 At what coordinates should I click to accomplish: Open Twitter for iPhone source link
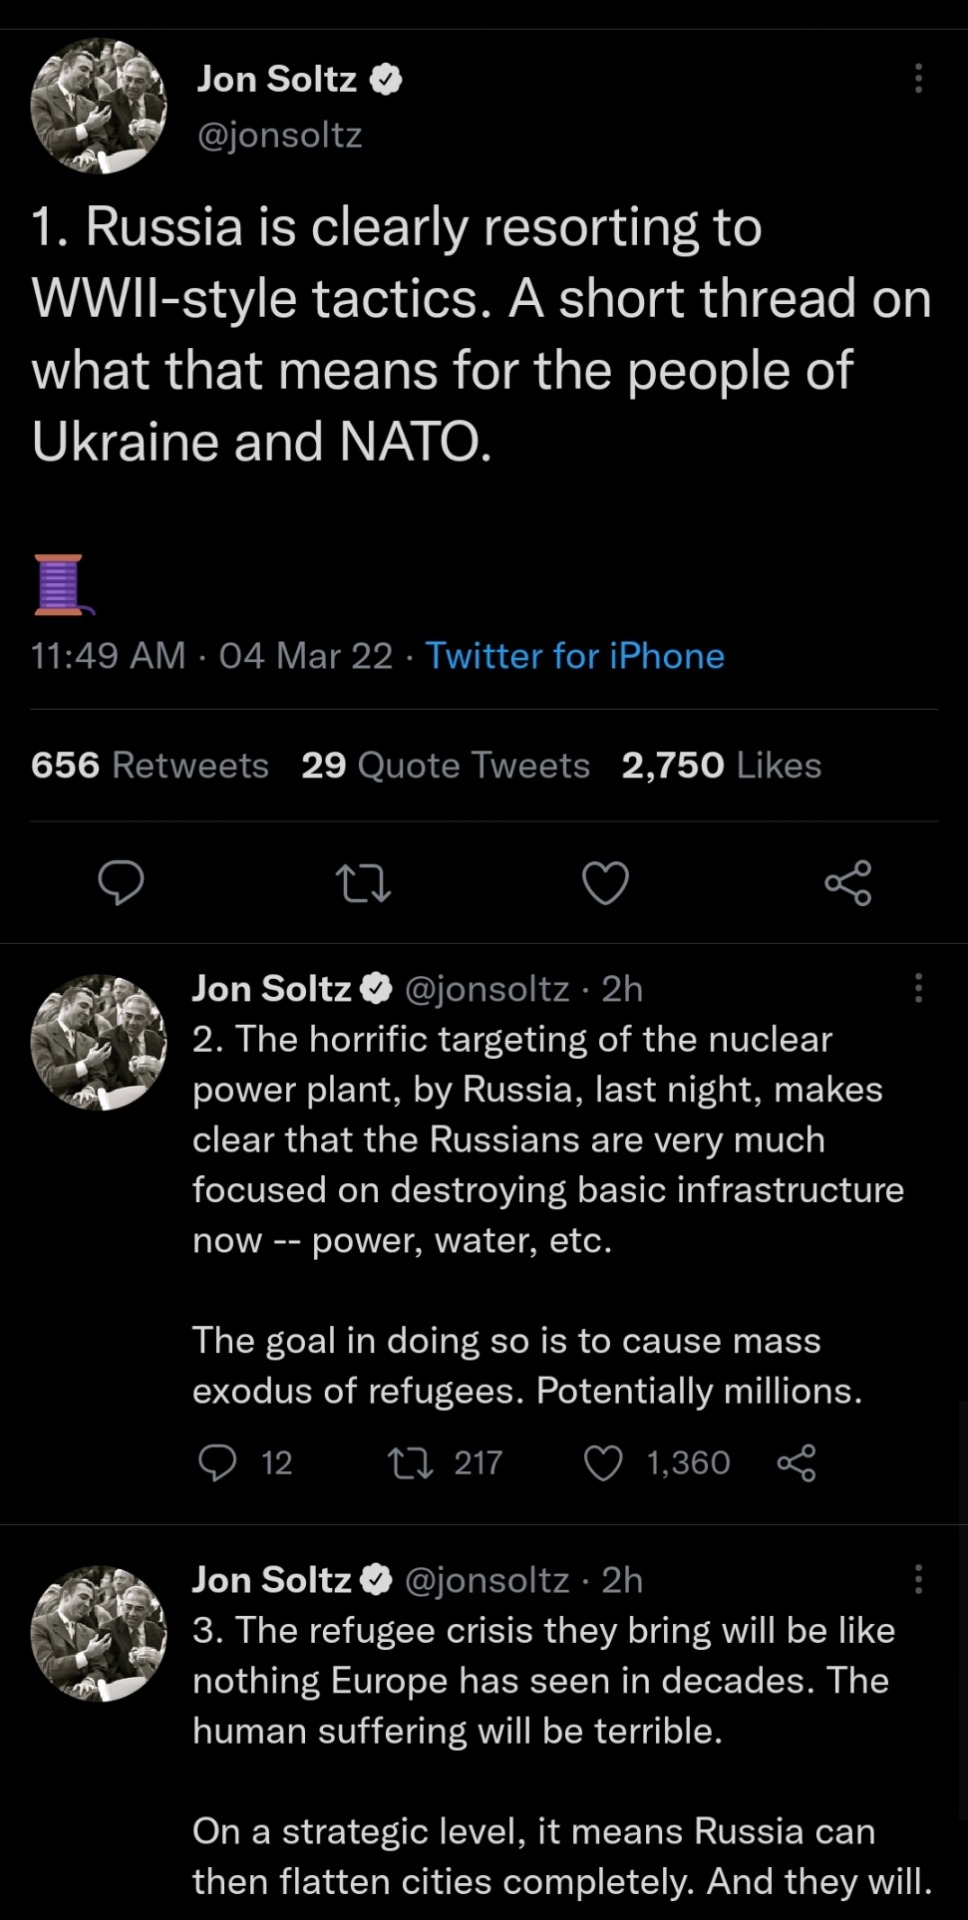[x=575, y=656]
